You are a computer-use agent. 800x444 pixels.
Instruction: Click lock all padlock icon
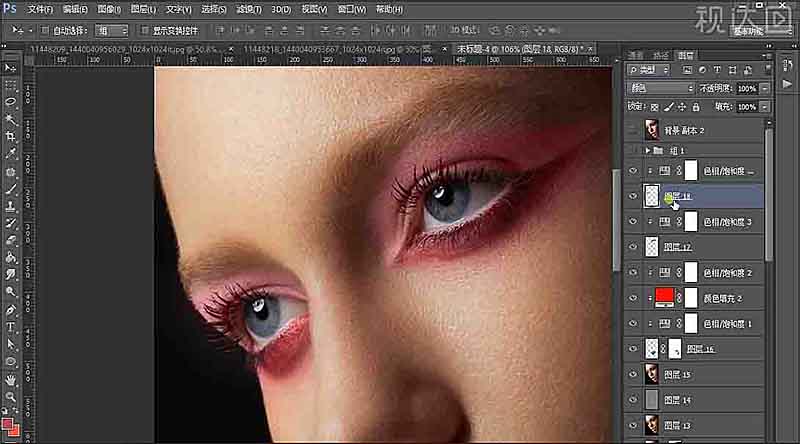click(x=696, y=107)
